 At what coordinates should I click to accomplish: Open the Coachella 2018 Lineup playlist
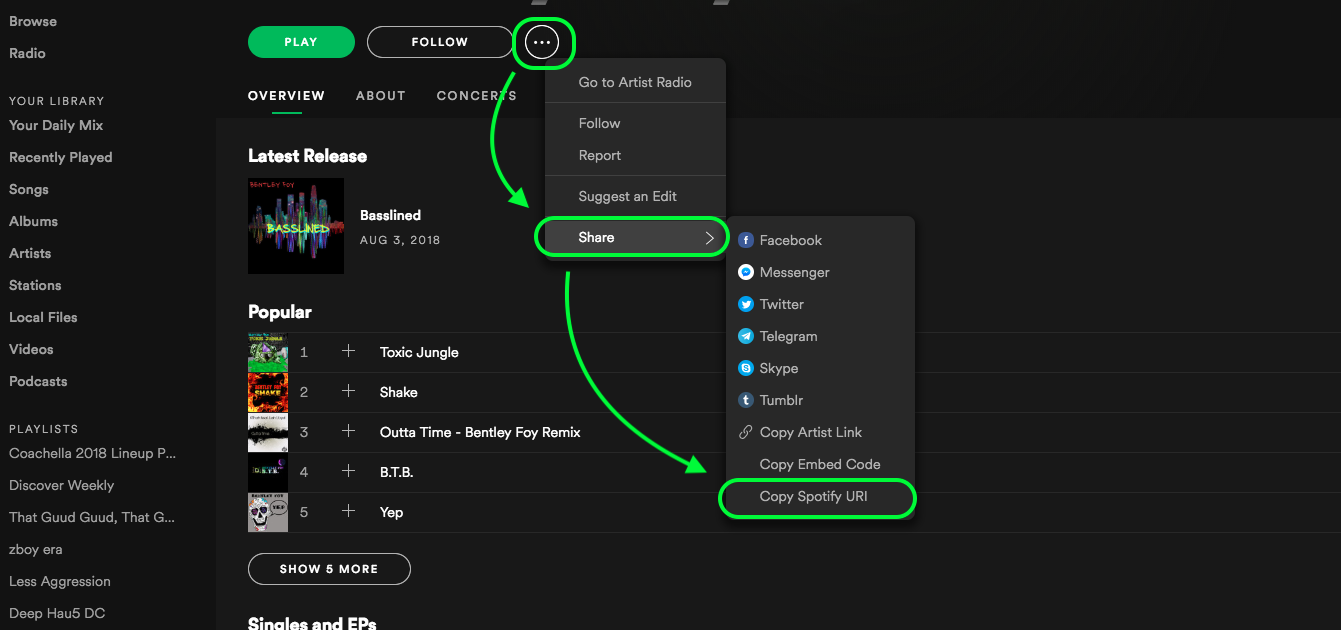pos(93,453)
